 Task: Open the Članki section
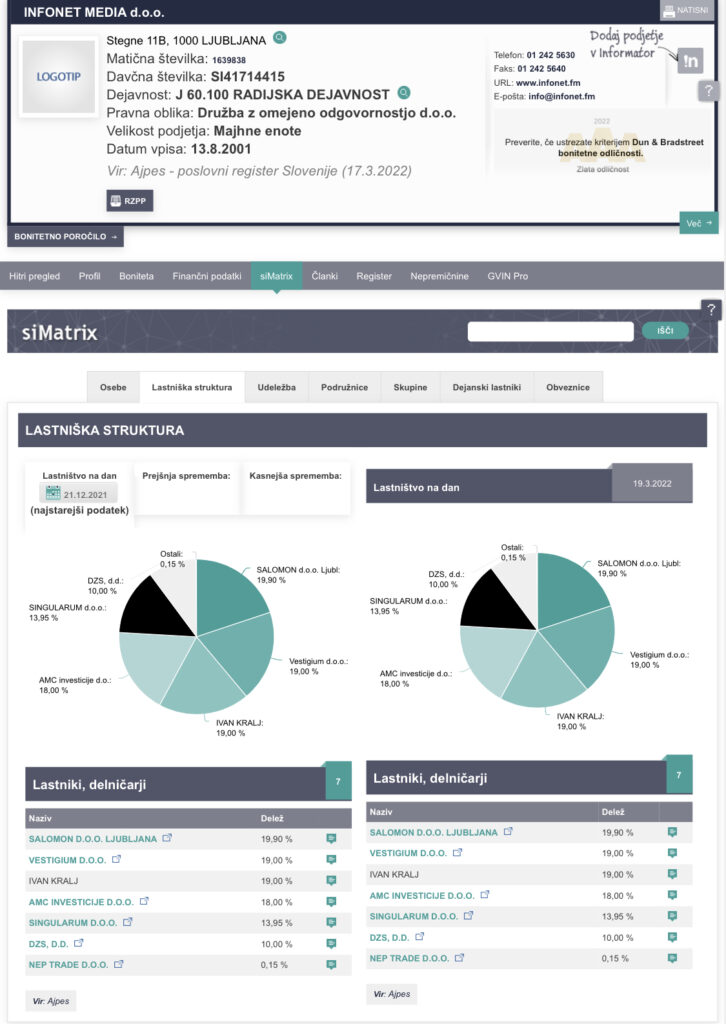(x=324, y=276)
